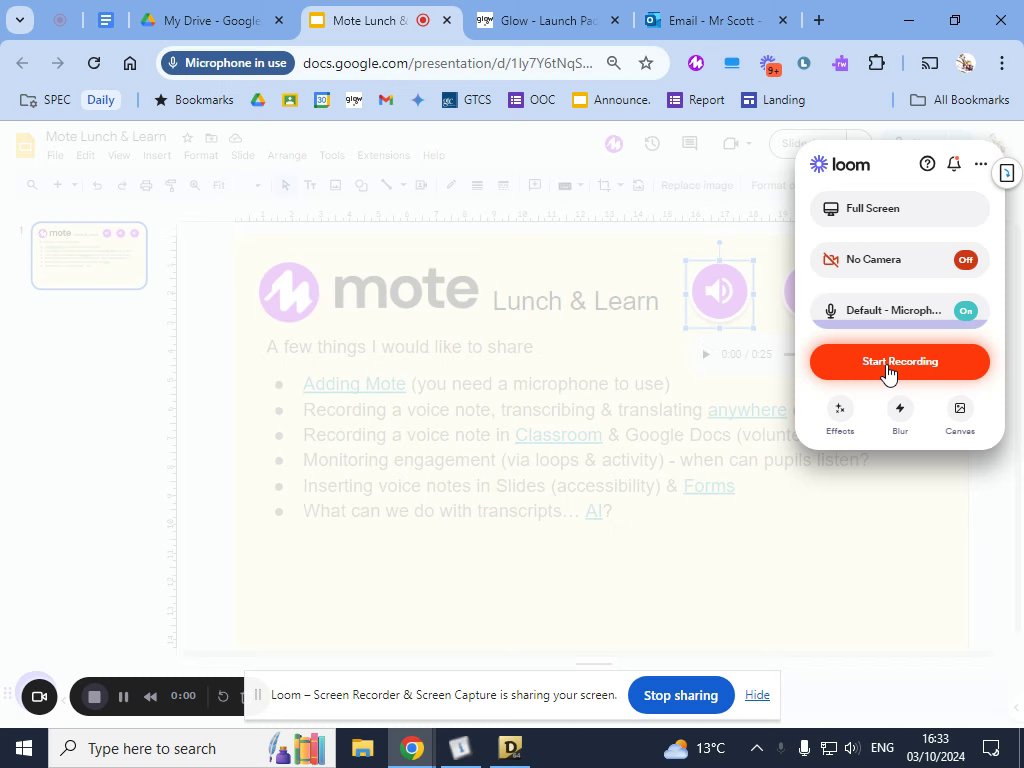Open the No Camera selector
Viewport: 1024px width, 768px height.
coord(899,260)
